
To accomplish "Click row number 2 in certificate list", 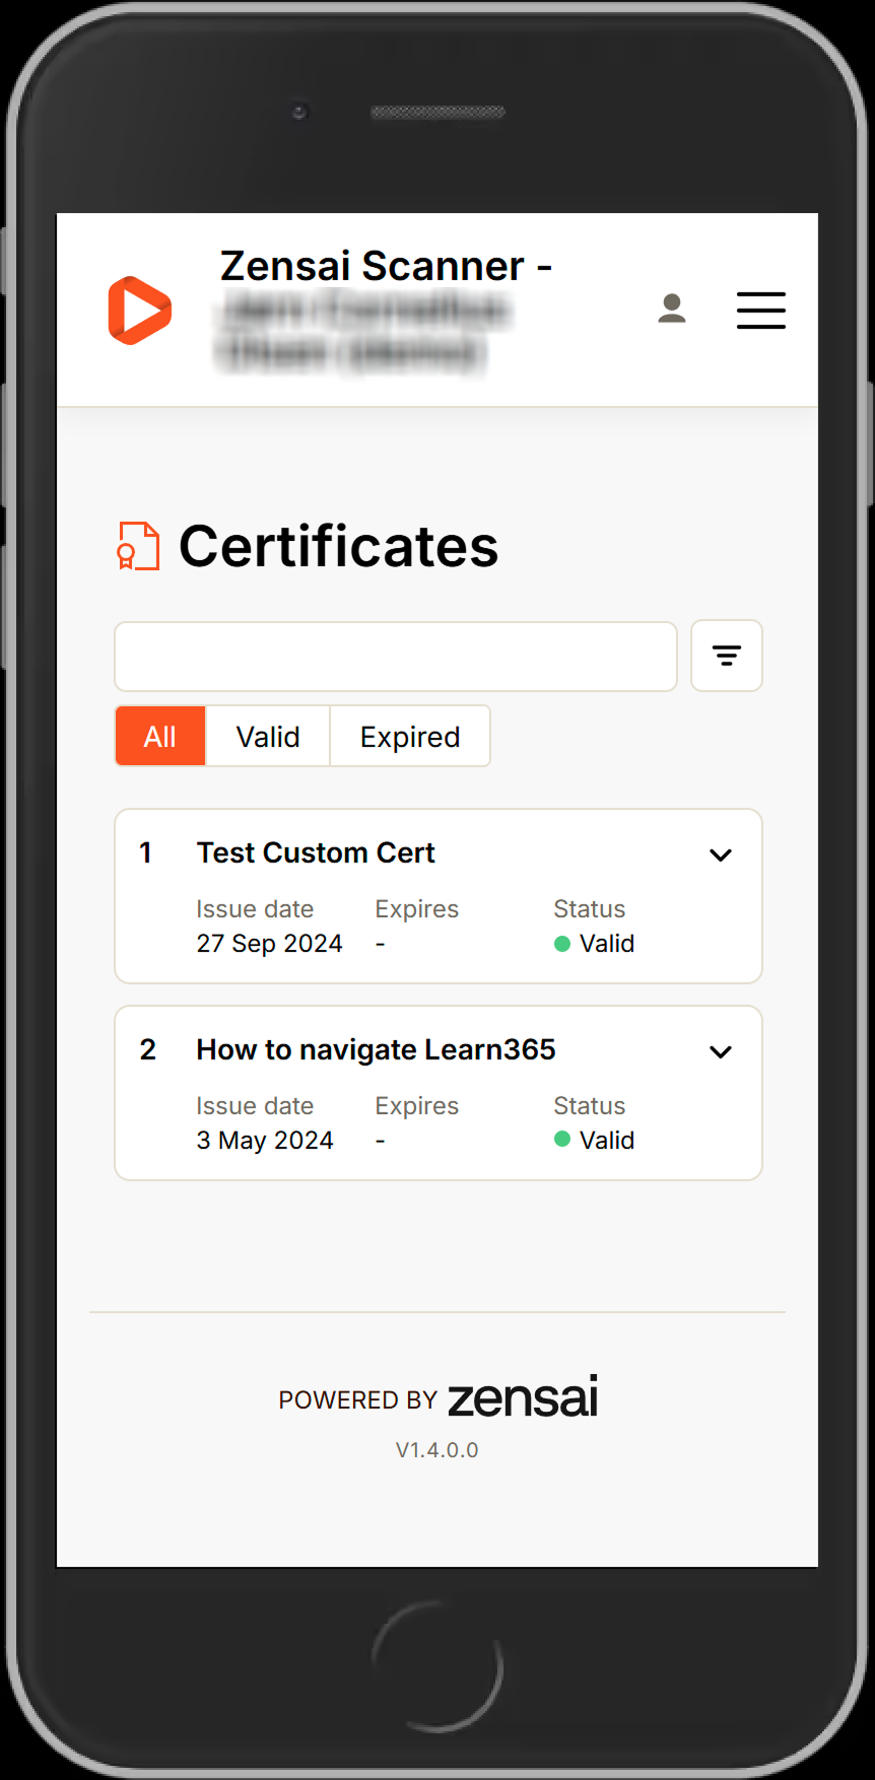I will click(x=148, y=1050).
